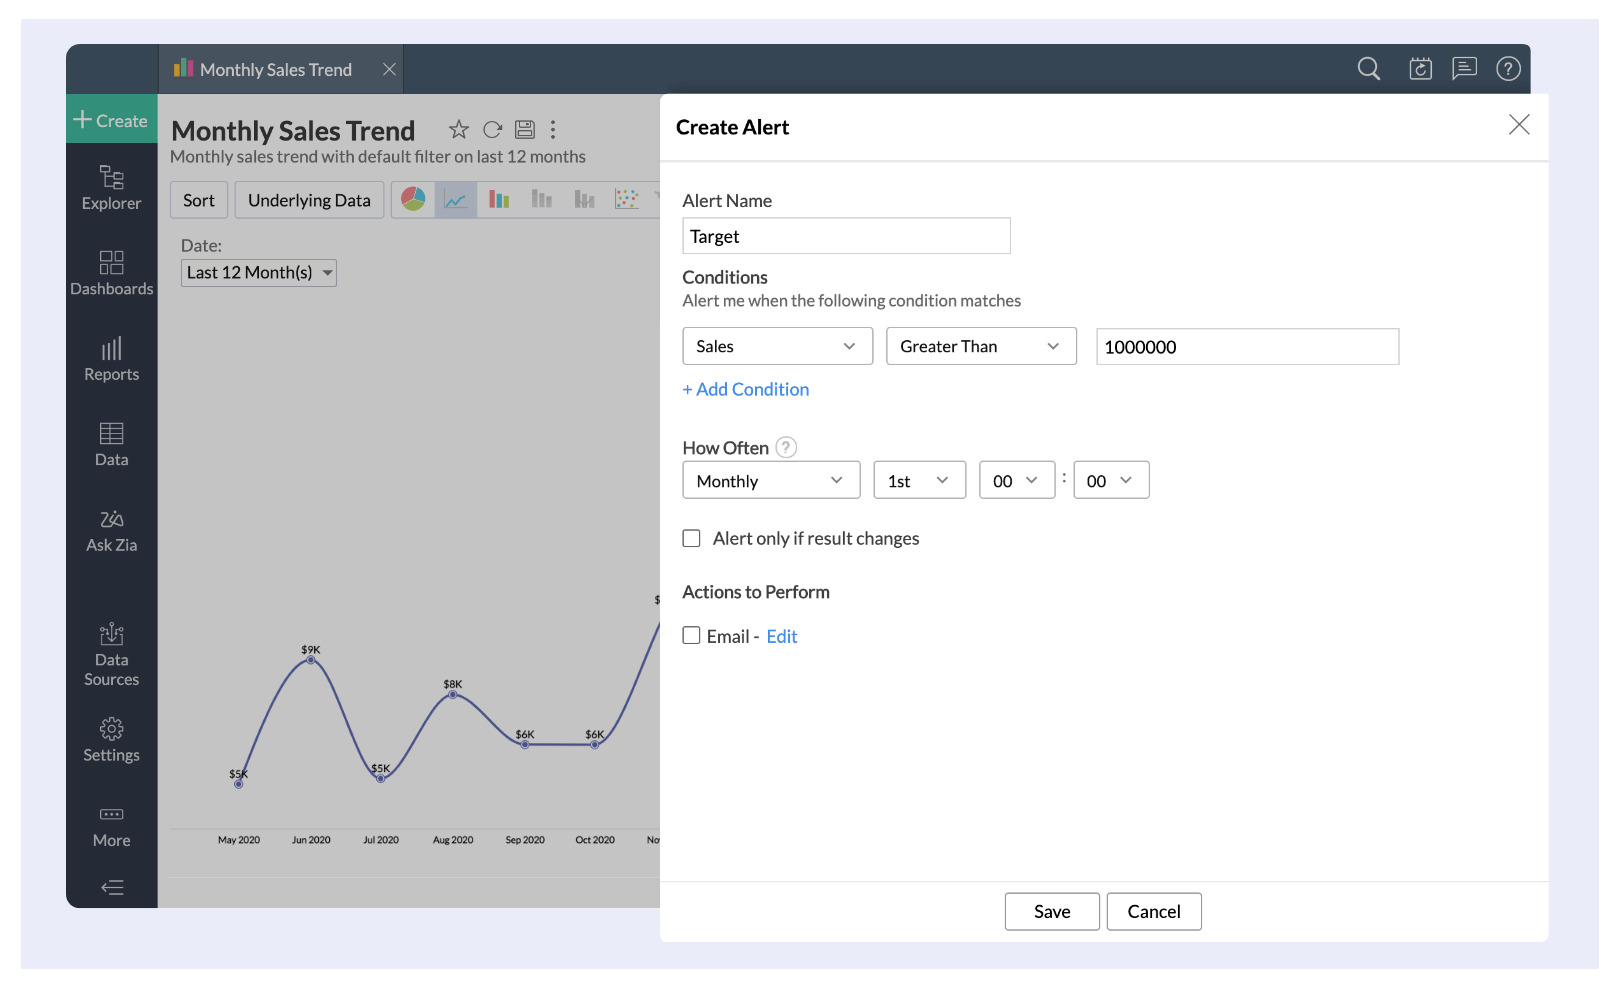Click the Save button
Viewport: 1620px width, 990px height.
[1052, 911]
